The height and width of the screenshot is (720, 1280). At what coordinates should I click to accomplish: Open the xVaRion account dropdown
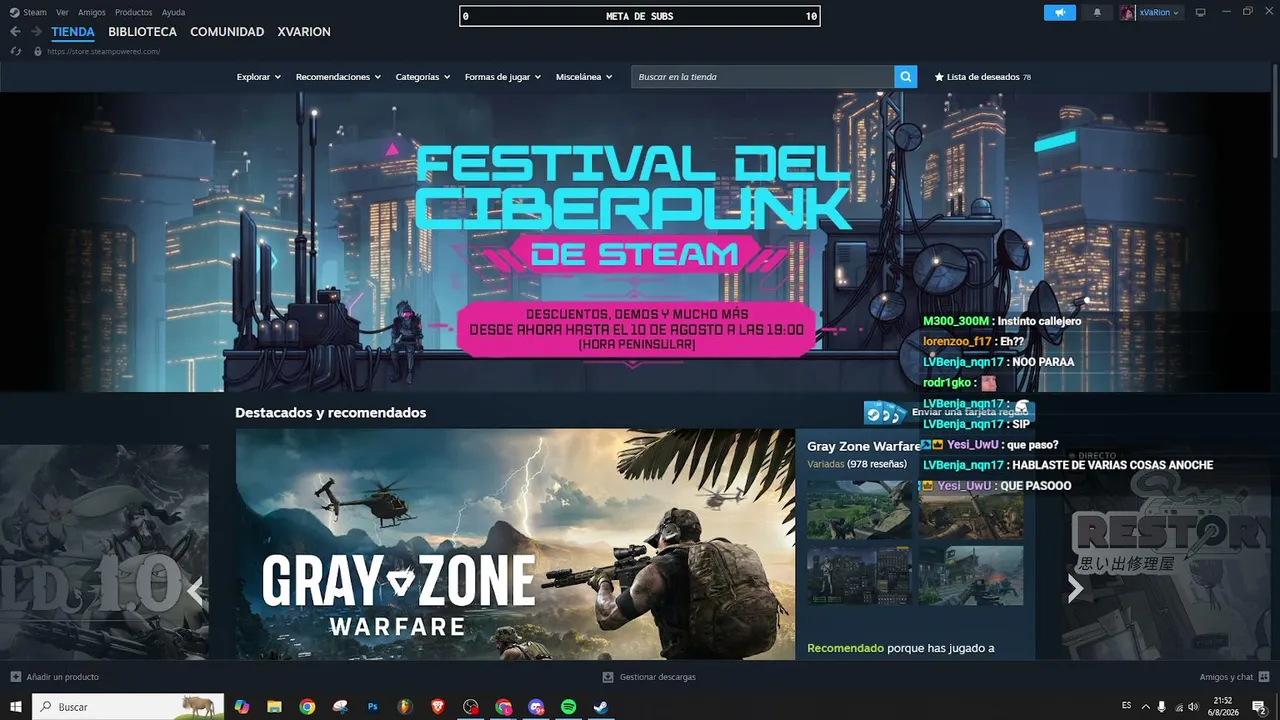[1160, 12]
